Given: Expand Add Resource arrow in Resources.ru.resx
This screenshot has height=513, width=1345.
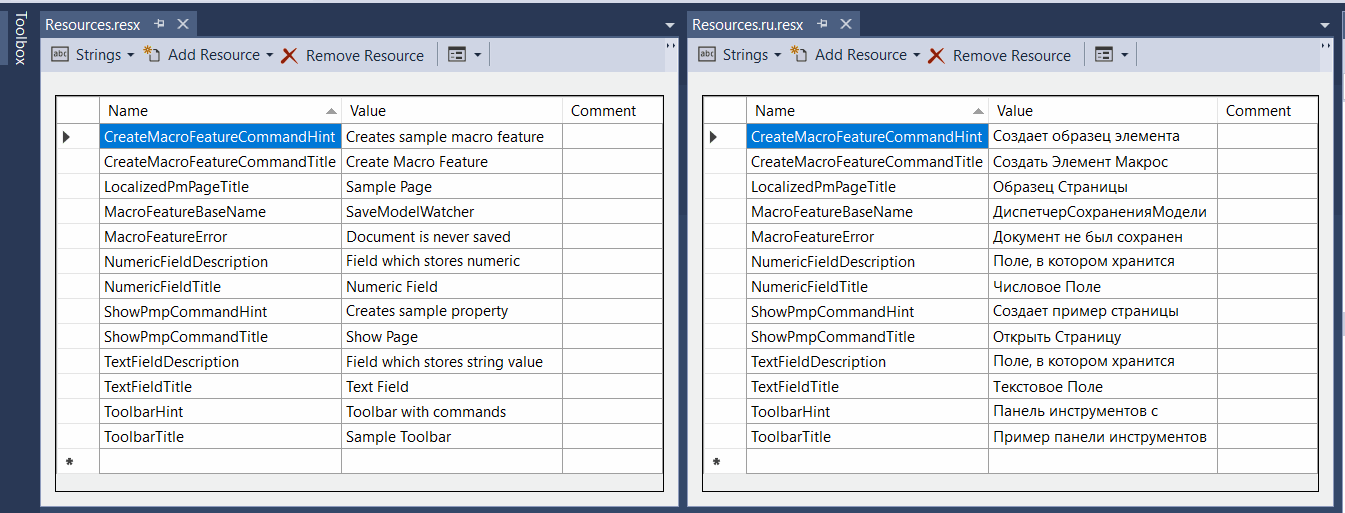Looking at the screenshot, I should [x=916, y=55].
